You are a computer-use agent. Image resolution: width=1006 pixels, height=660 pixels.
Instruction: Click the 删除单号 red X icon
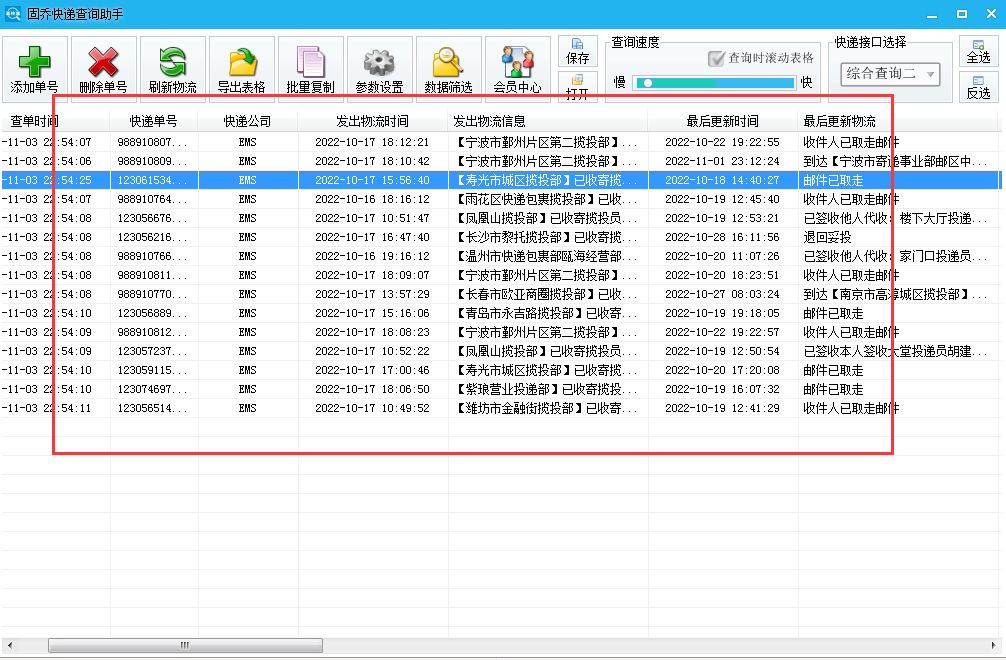(x=103, y=62)
